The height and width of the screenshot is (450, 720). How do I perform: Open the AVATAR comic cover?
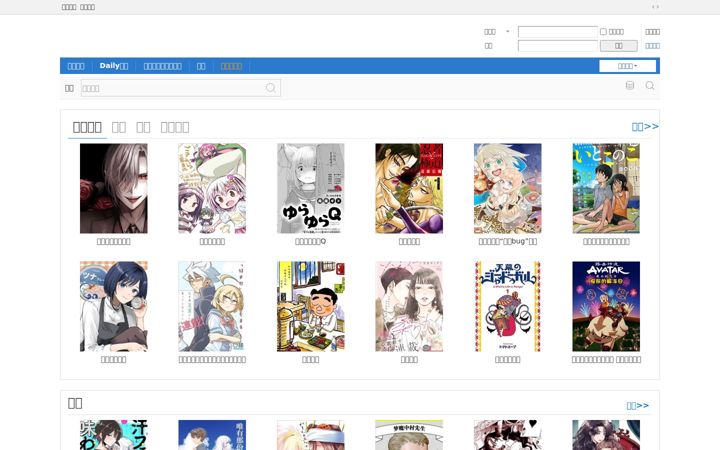pos(606,306)
